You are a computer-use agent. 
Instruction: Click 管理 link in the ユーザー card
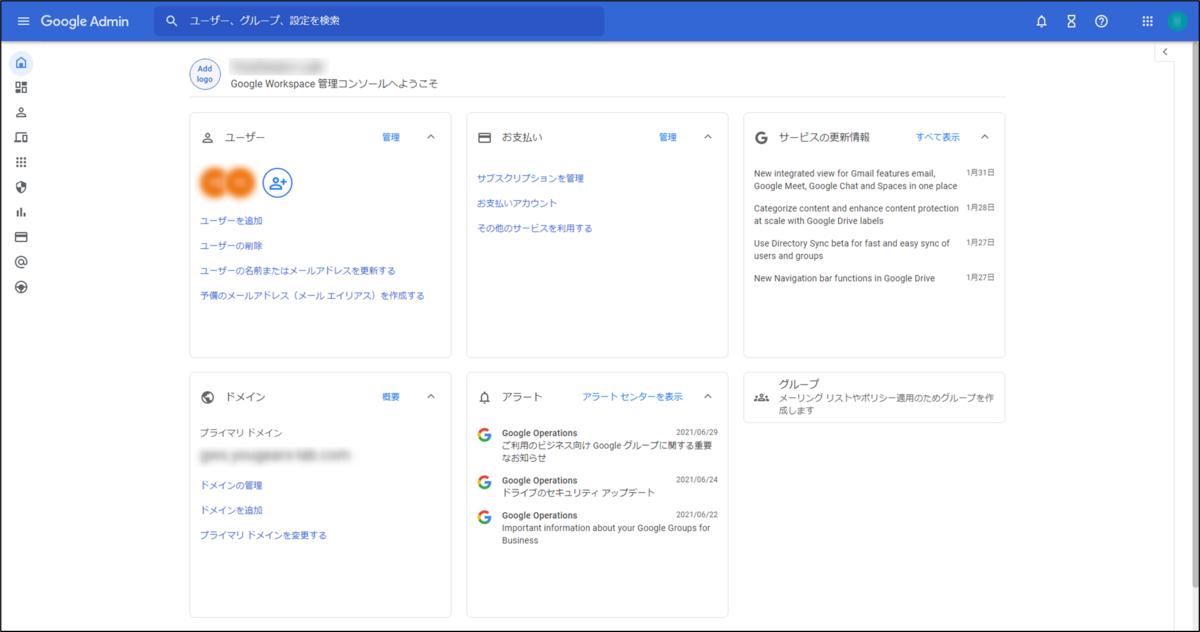tap(391, 137)
